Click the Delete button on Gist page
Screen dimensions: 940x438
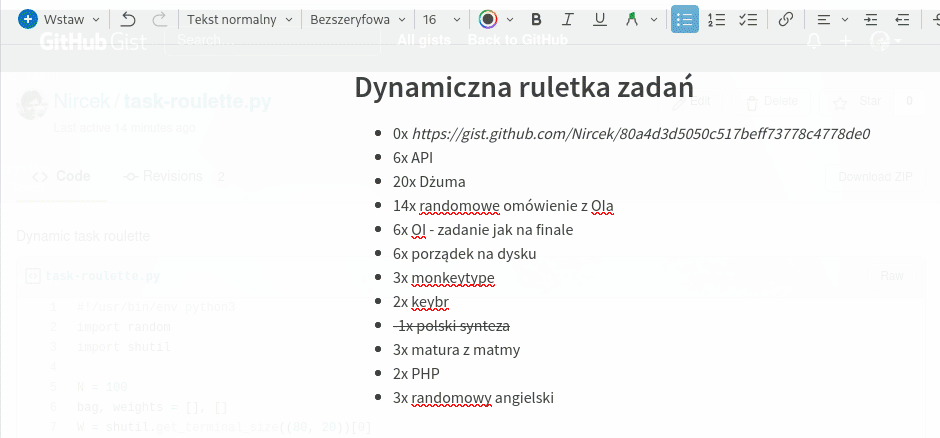point(771,102)
